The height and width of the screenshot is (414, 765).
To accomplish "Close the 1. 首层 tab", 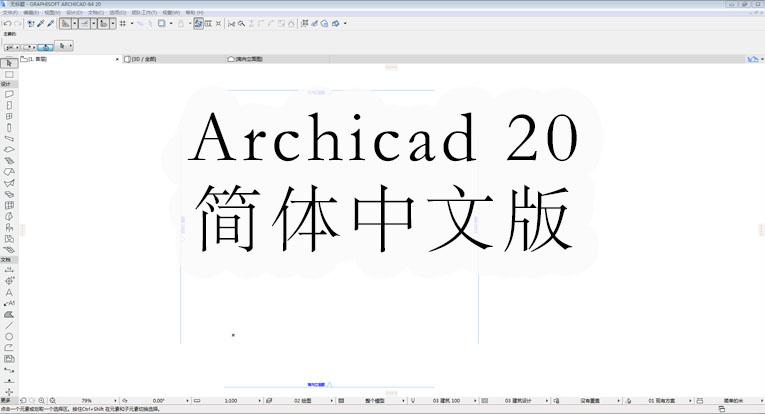I will point(117,59).
